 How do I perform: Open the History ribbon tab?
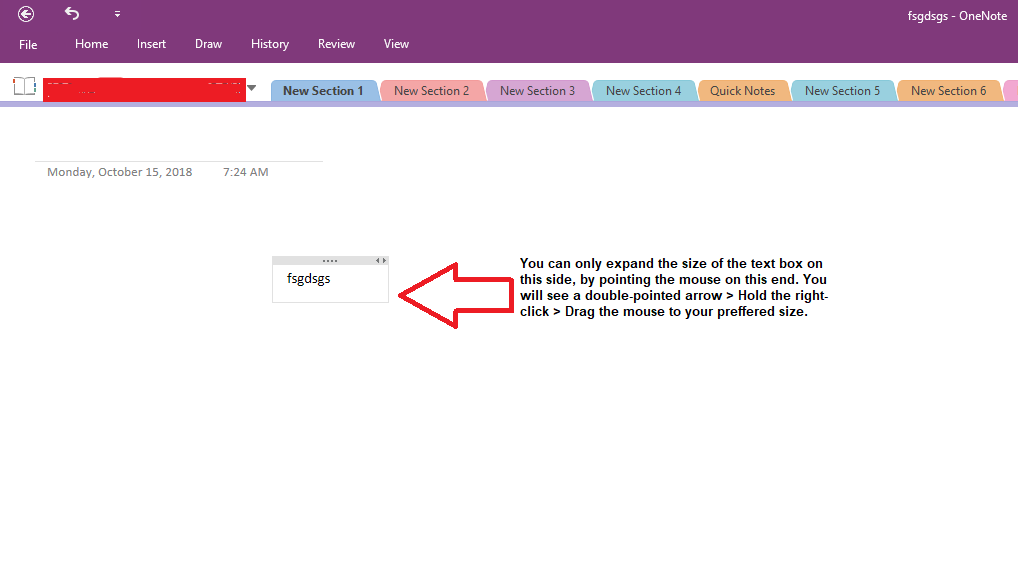click(270, 44)
